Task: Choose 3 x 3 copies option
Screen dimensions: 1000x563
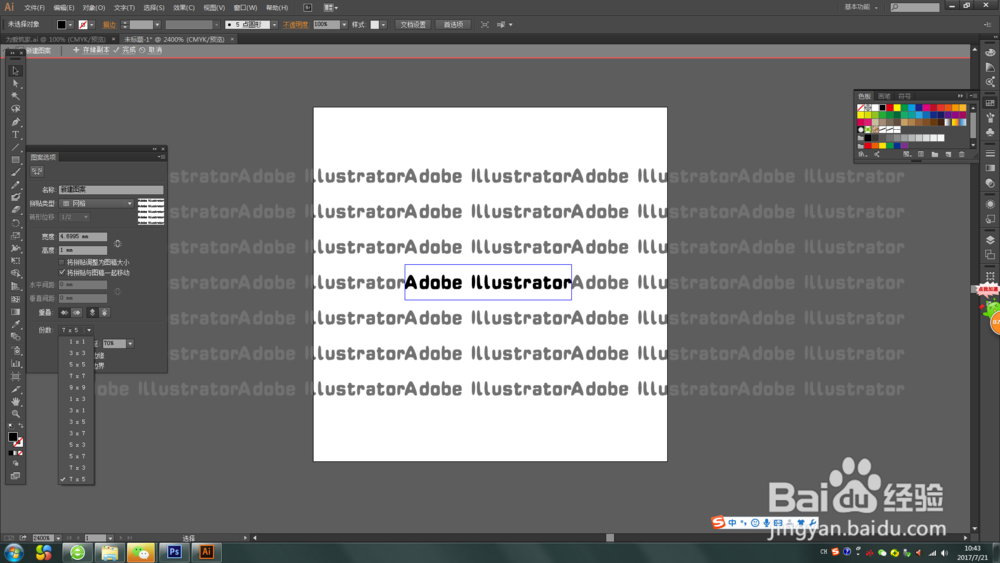Action: [77, 353]
